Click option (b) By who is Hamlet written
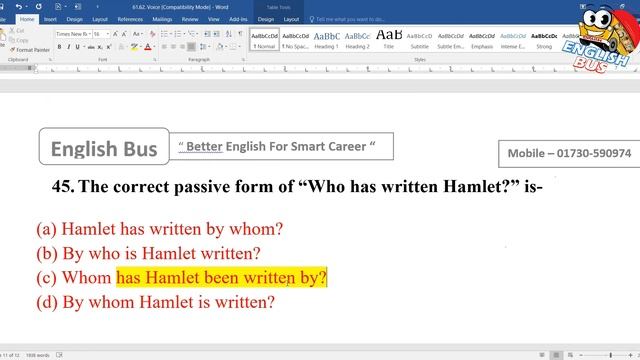The image size is (640, 360). [148, 253]
